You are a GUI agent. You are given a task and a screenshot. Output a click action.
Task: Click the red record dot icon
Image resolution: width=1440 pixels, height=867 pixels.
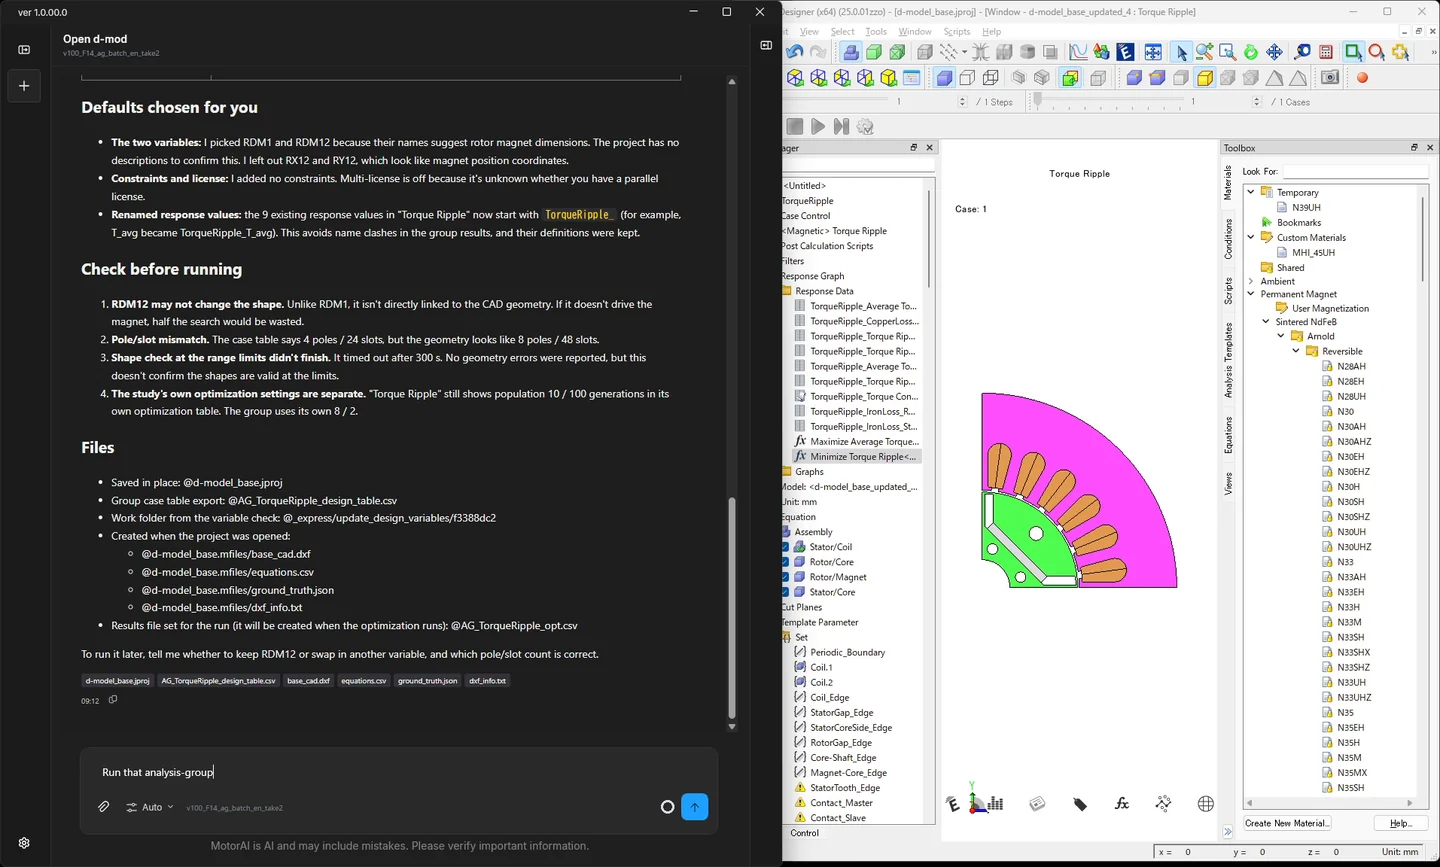point(1362,77)
